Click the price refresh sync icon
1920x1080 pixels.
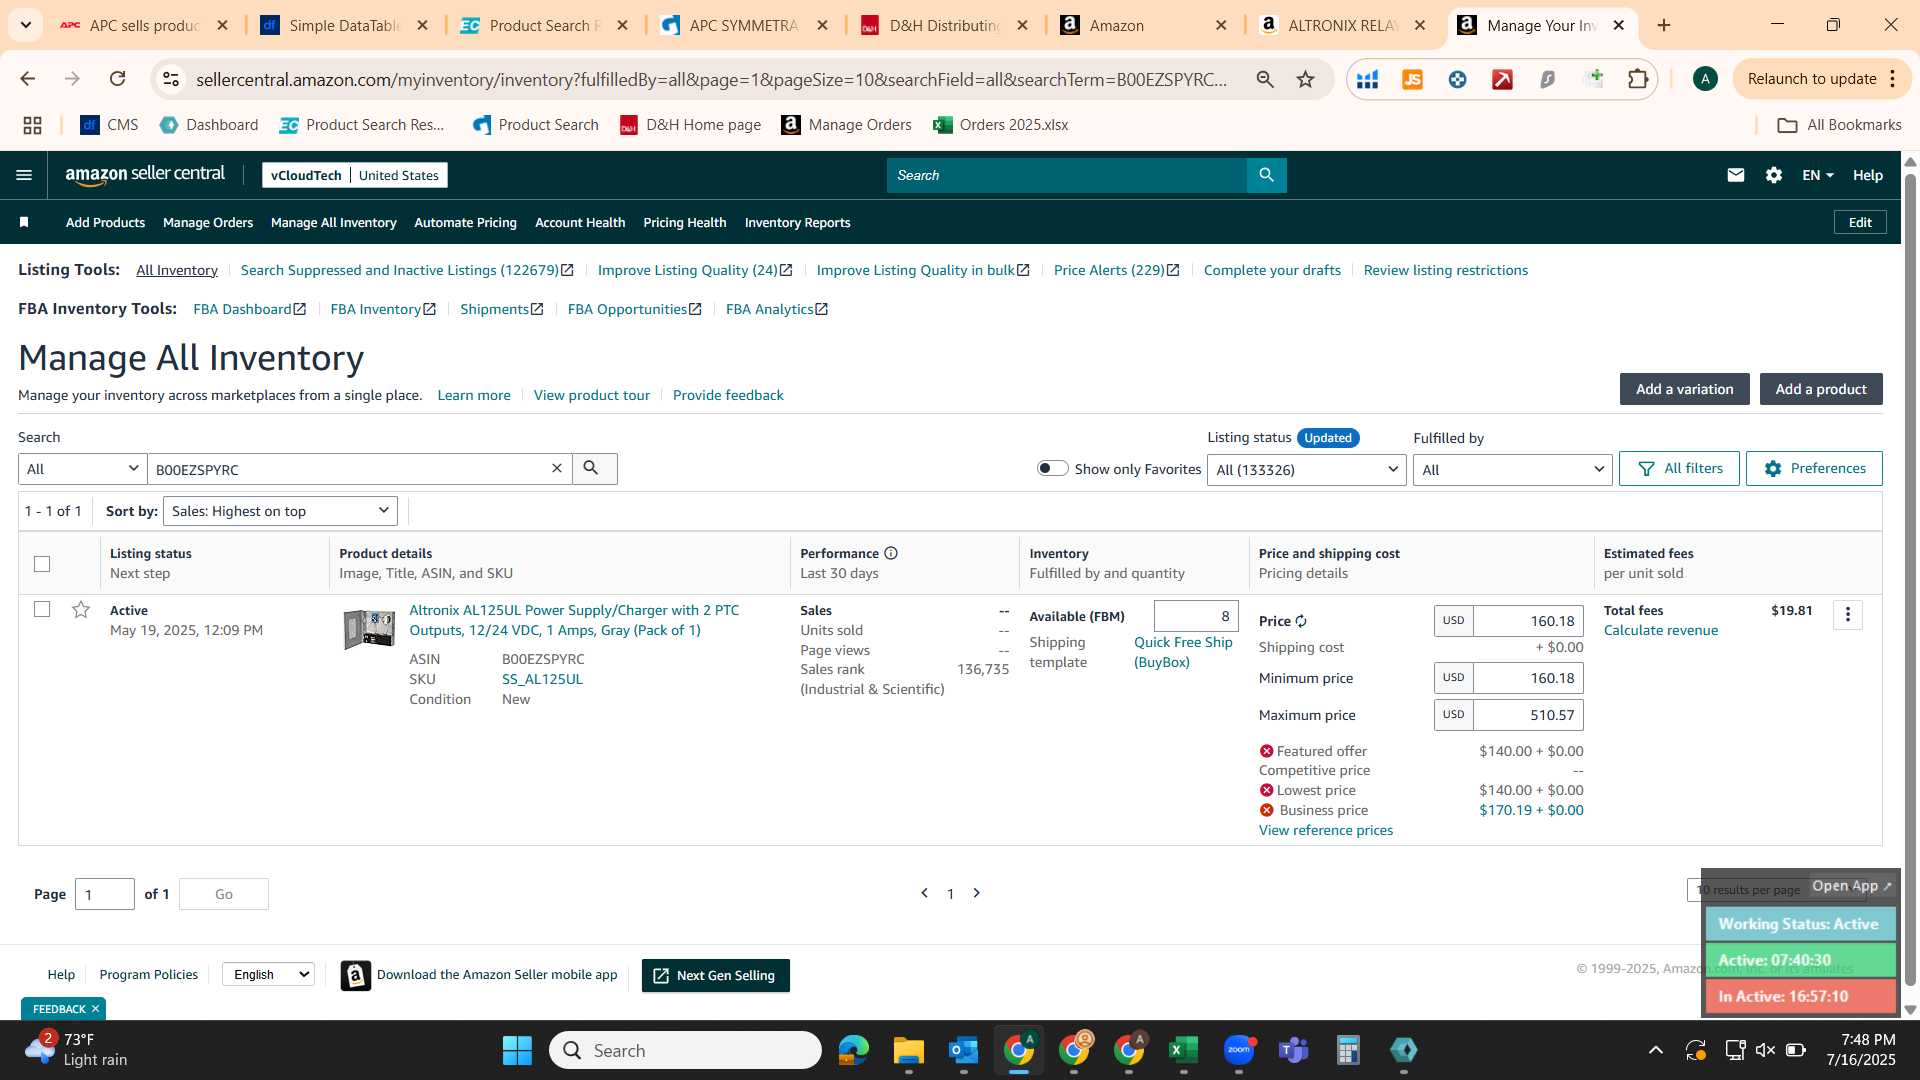tap(1301, 621)
